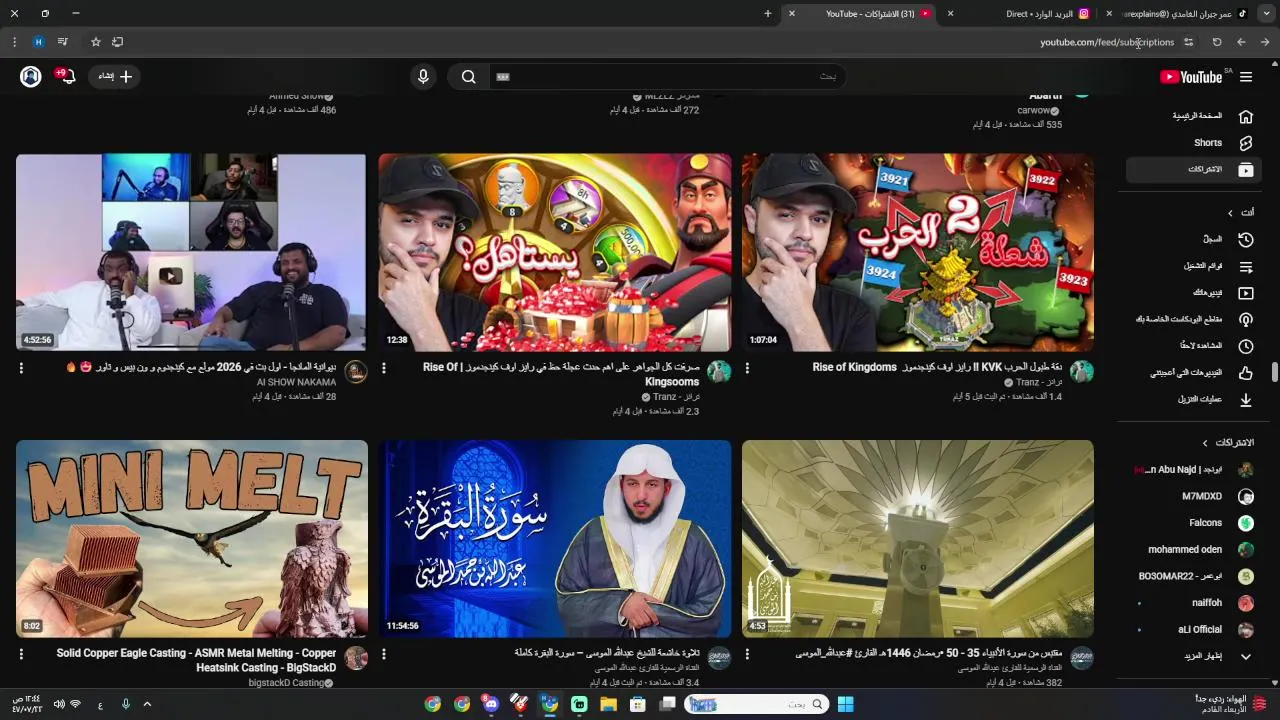Open the browser three-dot menu
Image resolution: width=1280 pixels, height=720 pixels.
[14, 42]
